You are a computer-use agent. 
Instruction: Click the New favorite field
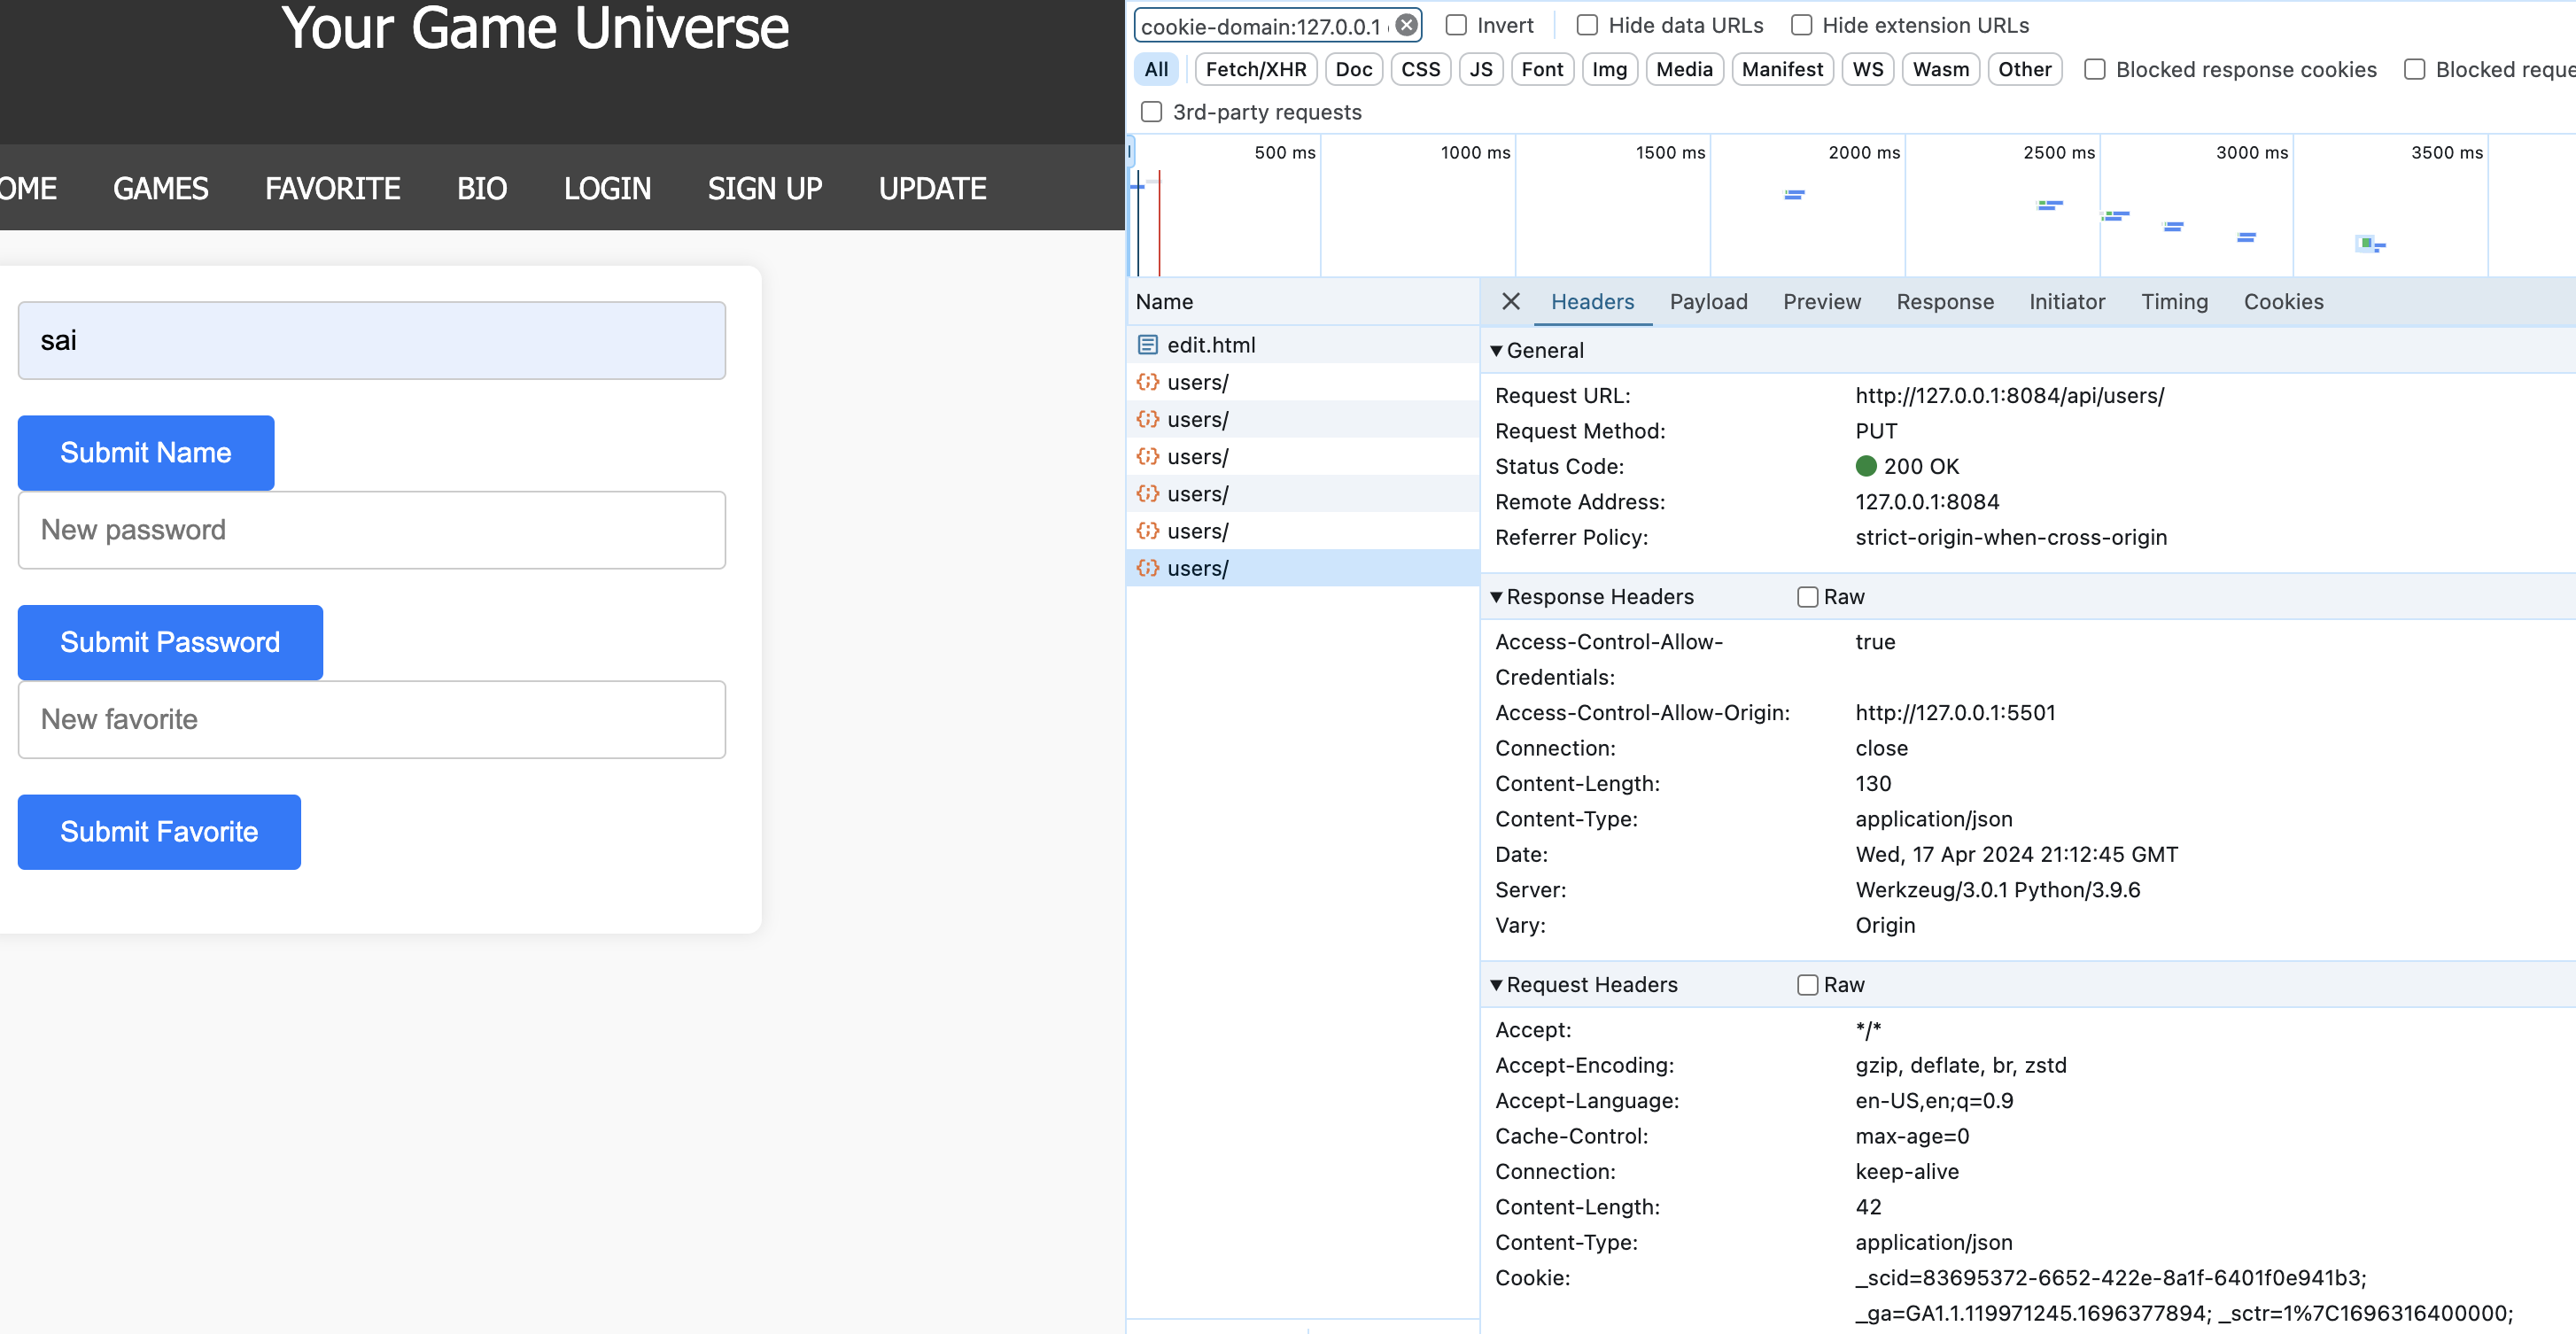coord(372,720)
